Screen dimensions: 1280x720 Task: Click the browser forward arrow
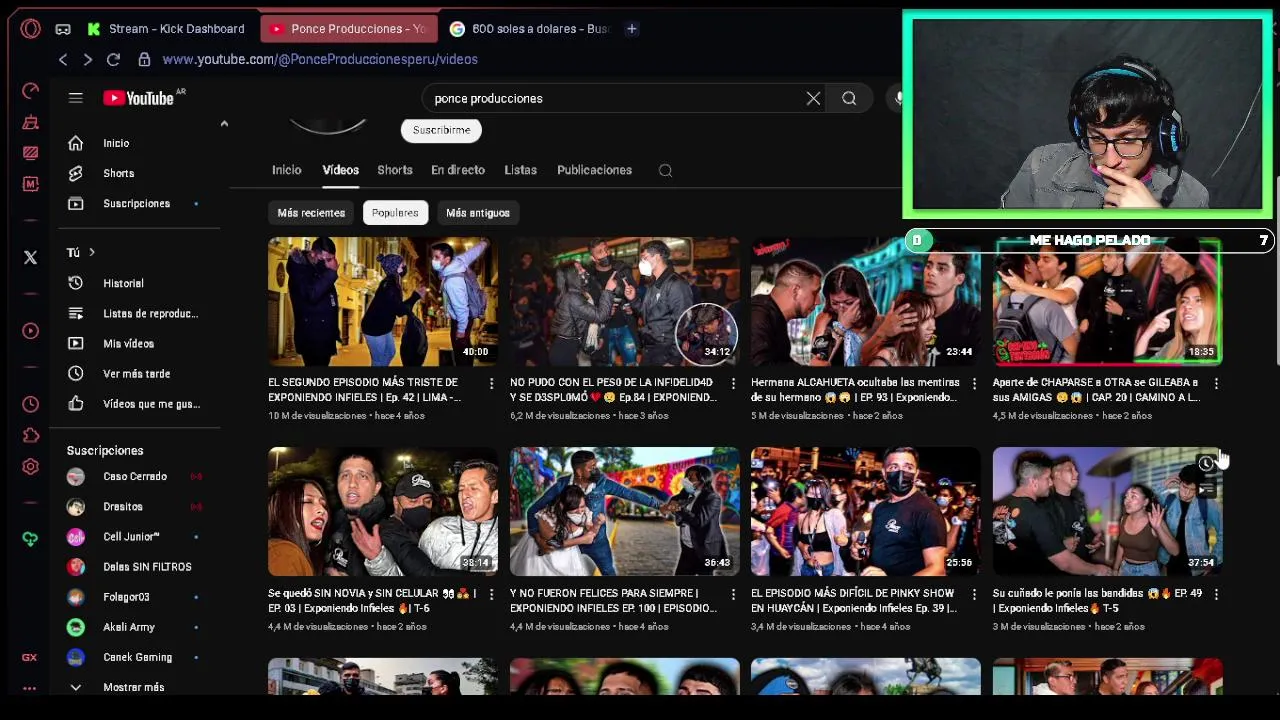coord(88,60)
